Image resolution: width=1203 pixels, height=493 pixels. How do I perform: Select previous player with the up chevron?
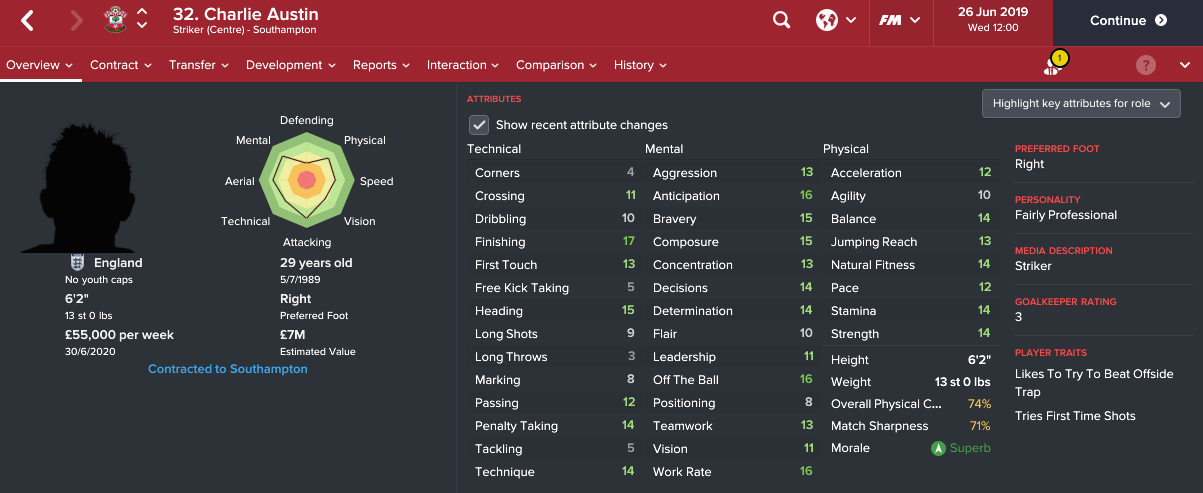(x=142, y=12)
